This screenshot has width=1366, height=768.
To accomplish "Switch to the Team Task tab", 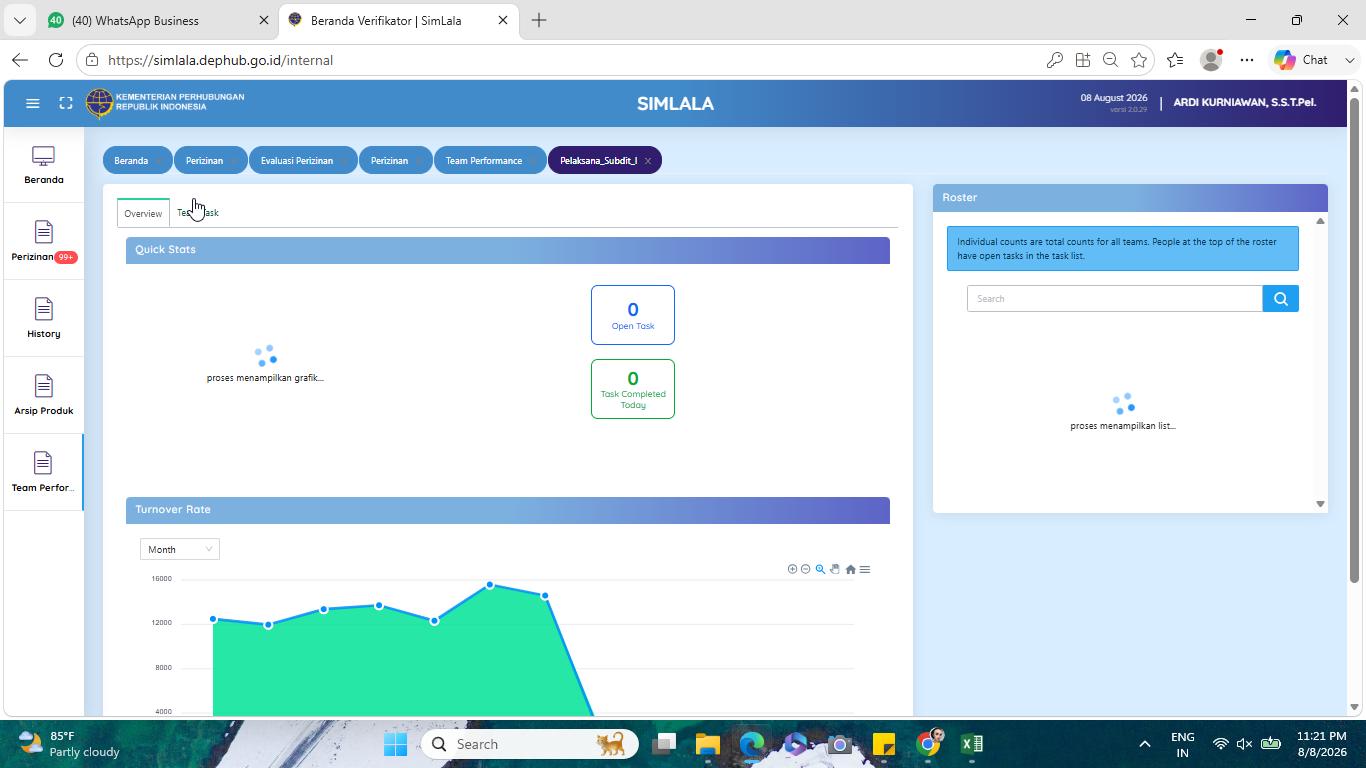I will pyautogui.click(x=197, y=213).
